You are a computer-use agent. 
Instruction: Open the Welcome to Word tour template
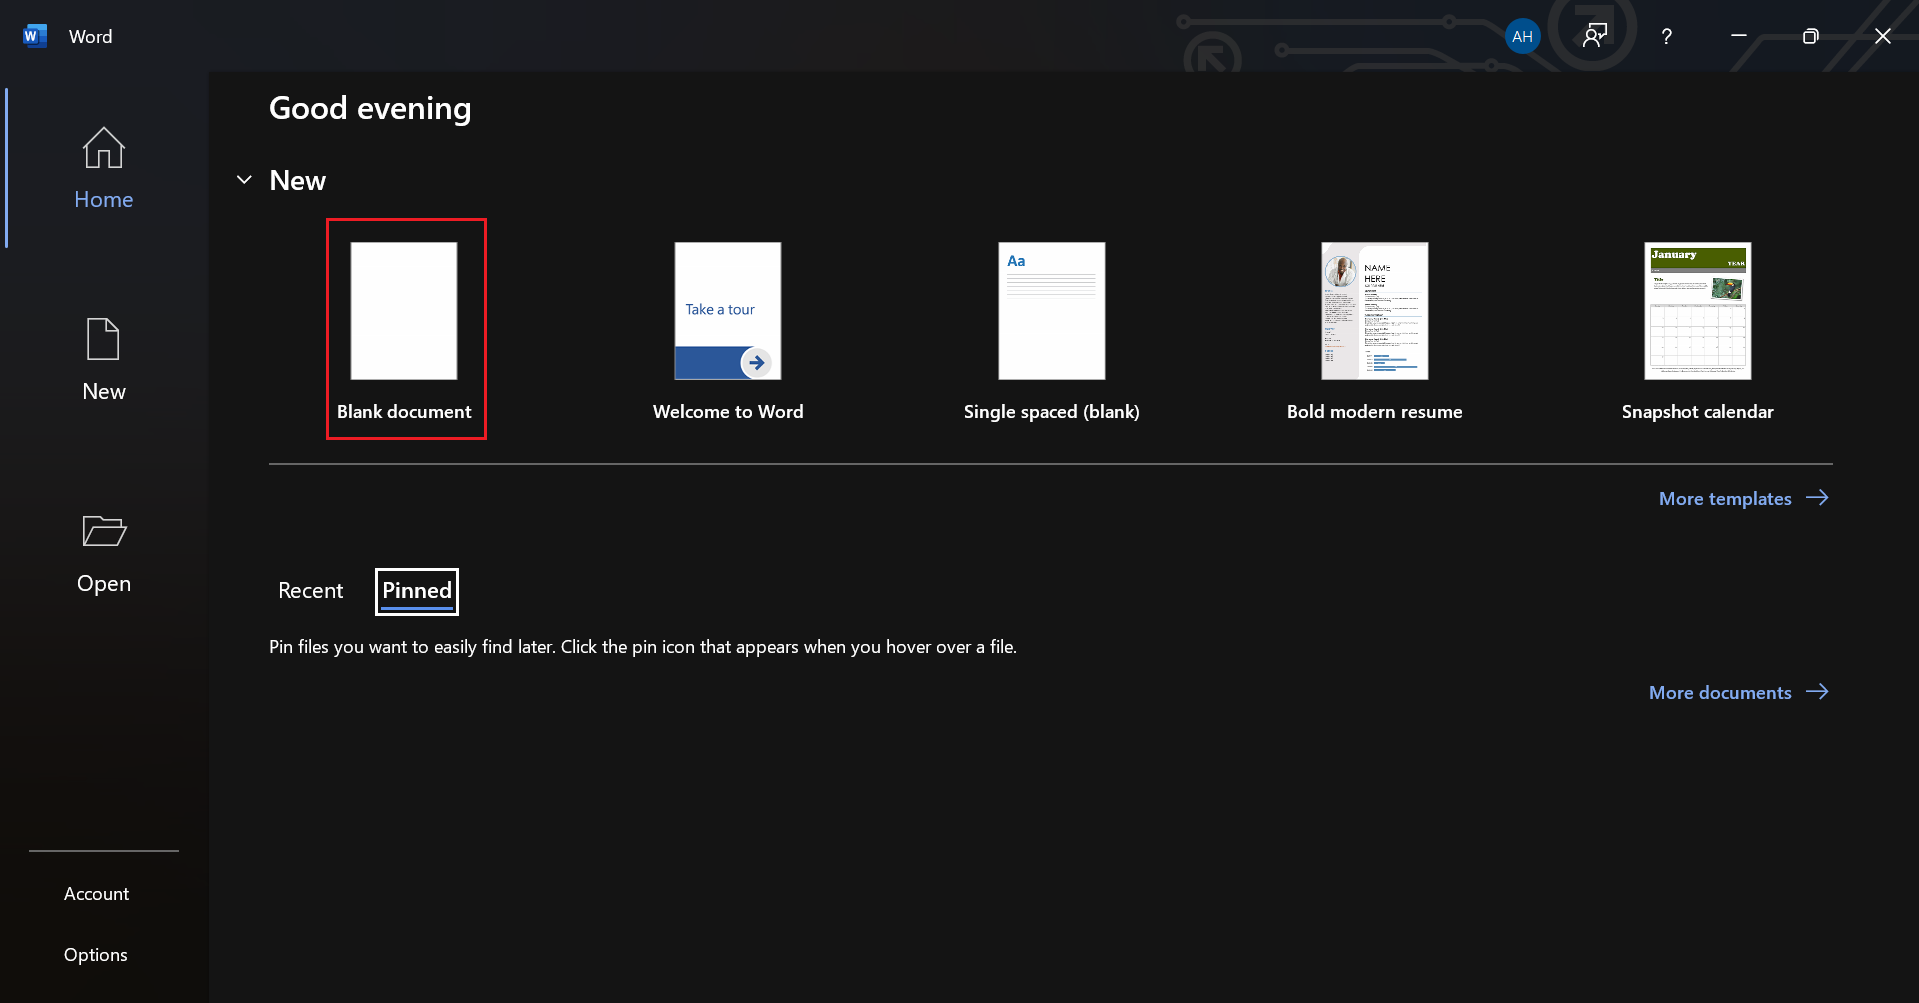tap(728, 311)
